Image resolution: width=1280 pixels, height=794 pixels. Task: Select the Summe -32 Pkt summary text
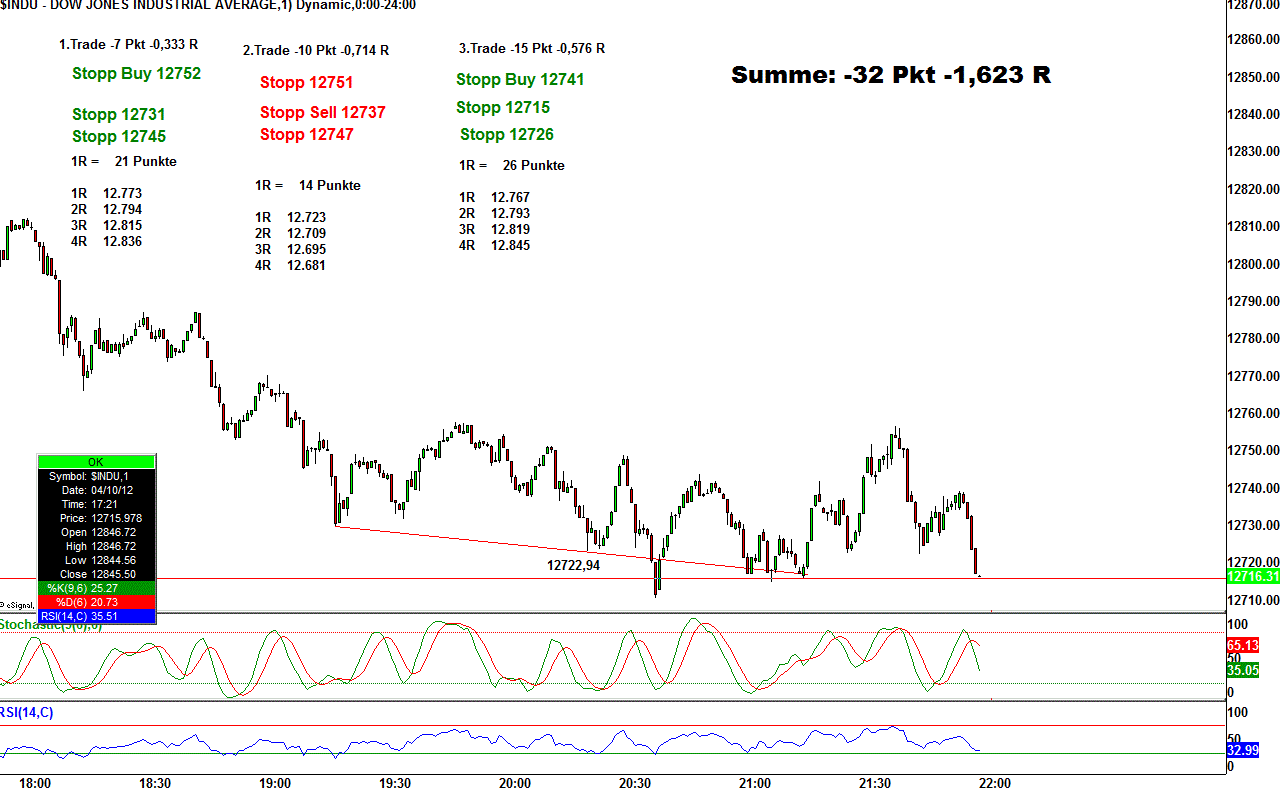[890, 75]
